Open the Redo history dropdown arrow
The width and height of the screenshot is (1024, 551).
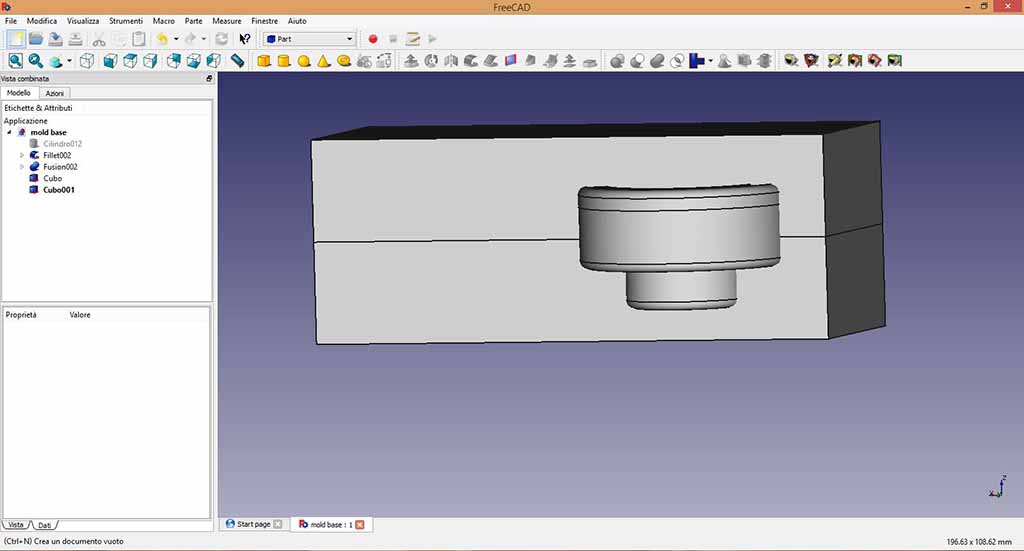point(204,39)
